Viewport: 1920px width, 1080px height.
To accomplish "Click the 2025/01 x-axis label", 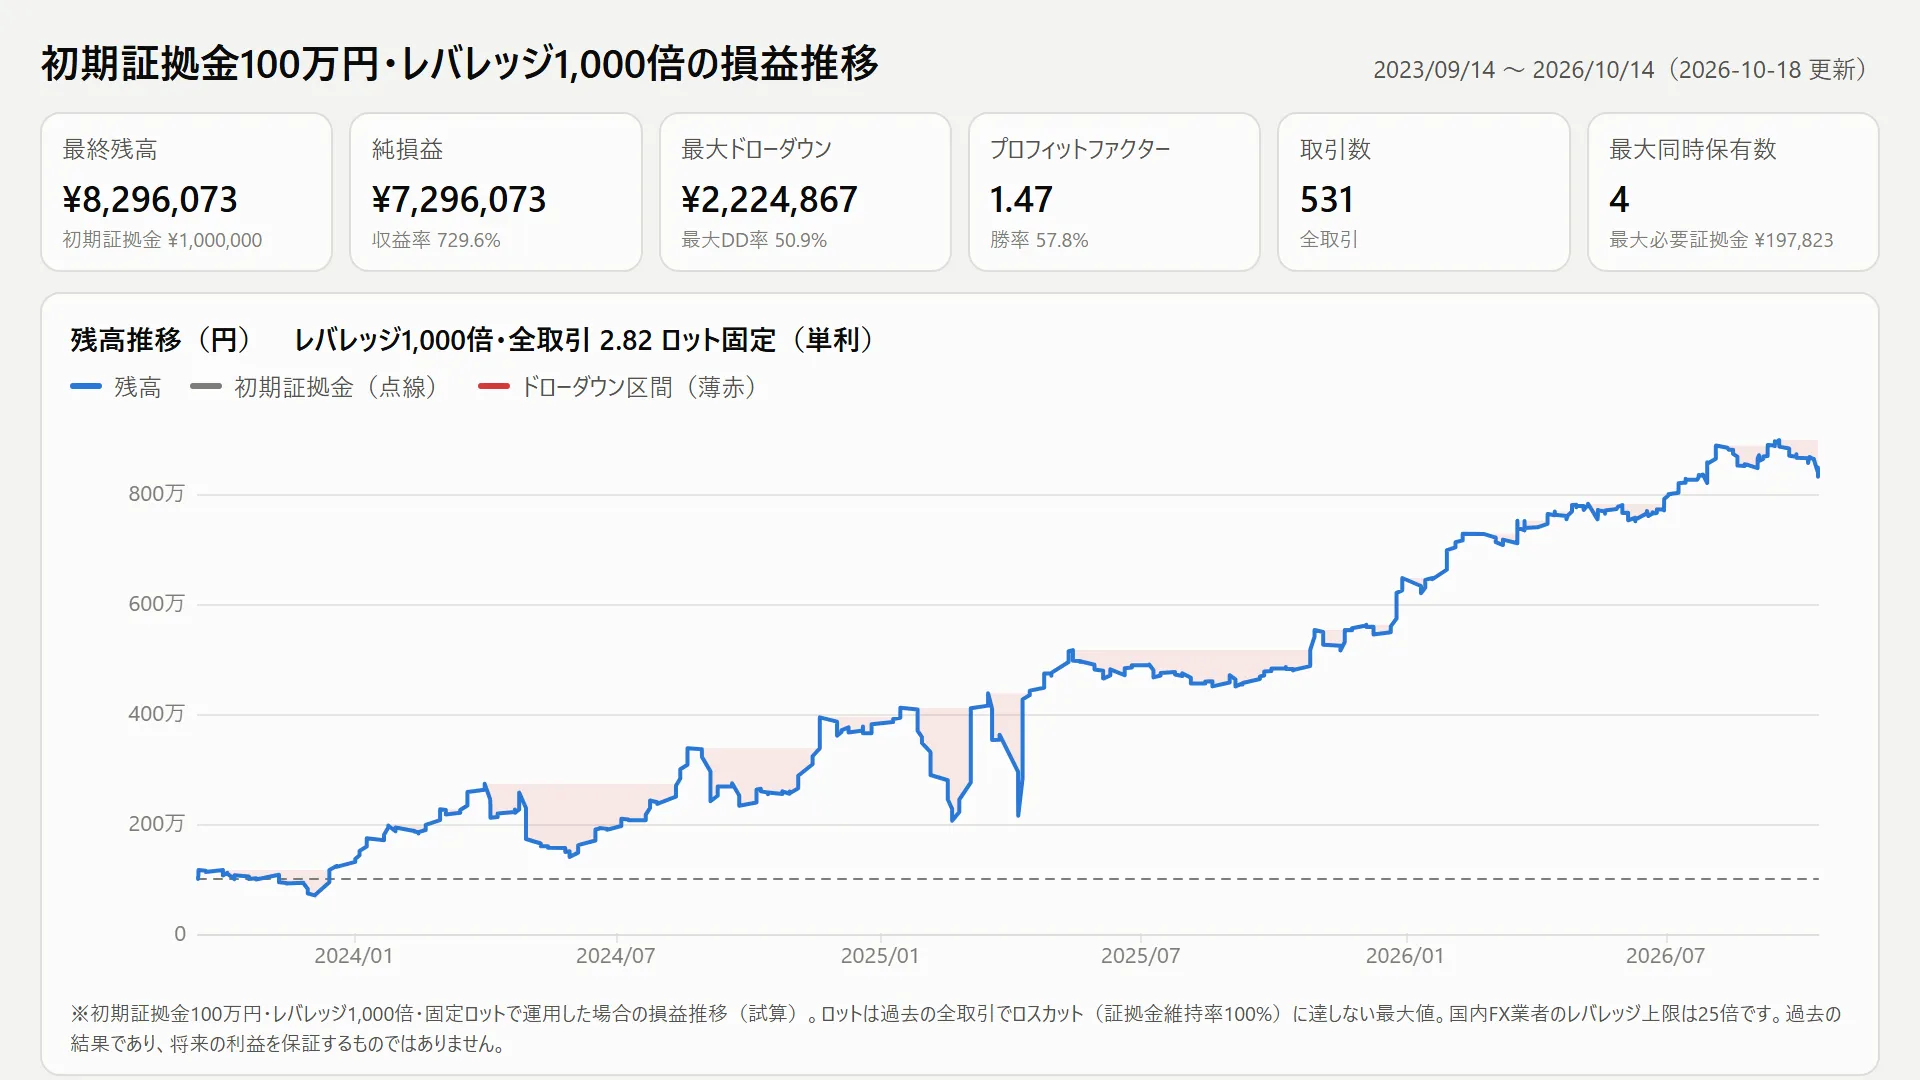I will [x=880, y=956].
